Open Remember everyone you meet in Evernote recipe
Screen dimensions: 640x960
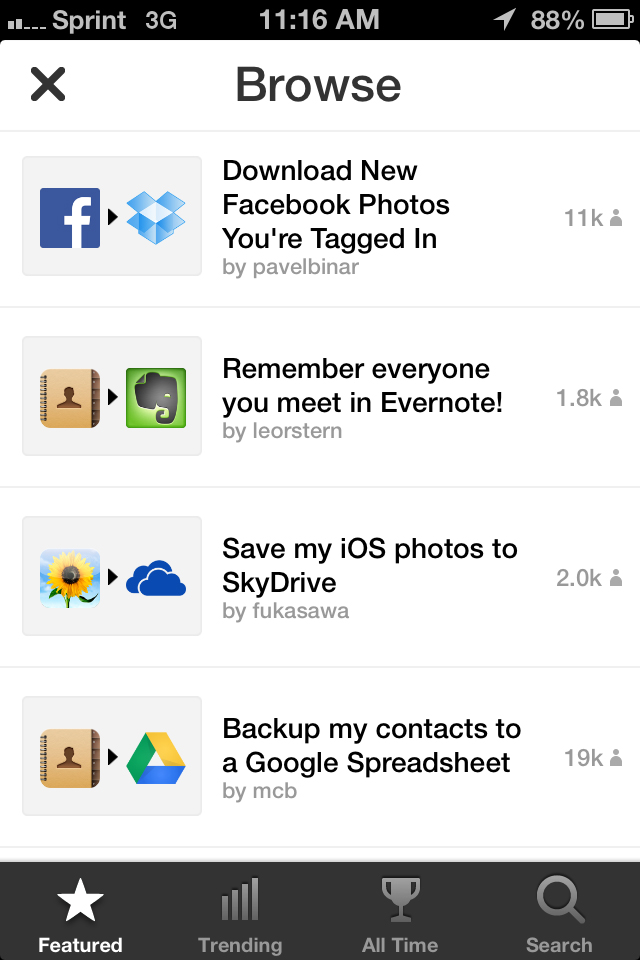pyautogui.click(x=320, y=398)
